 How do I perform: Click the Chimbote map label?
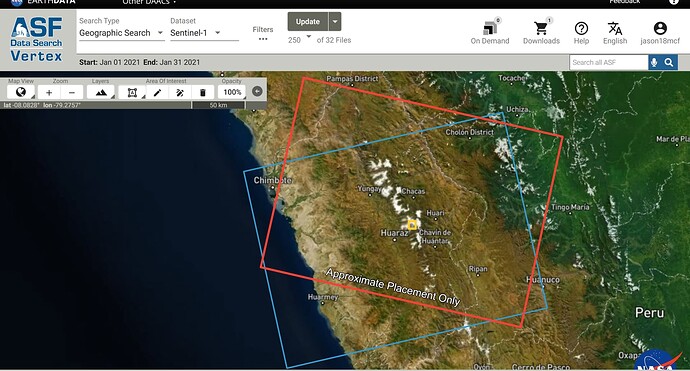pyautogui.click(x=272, y=180)
